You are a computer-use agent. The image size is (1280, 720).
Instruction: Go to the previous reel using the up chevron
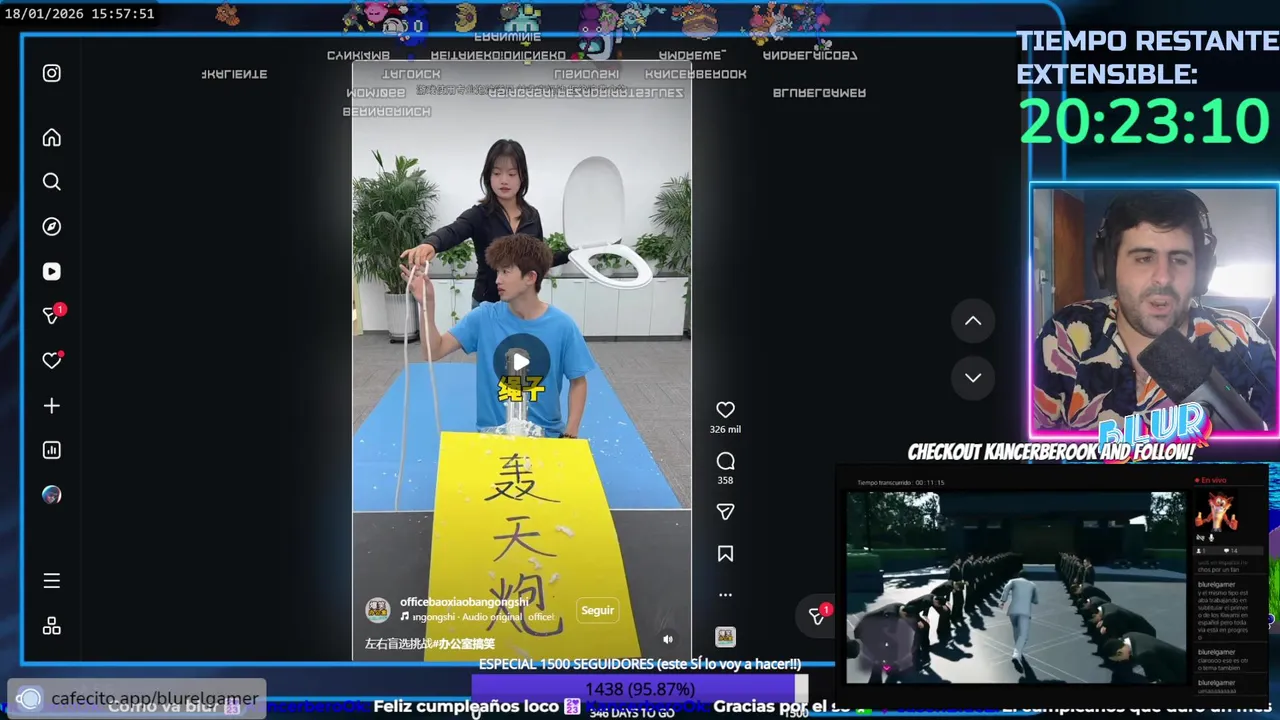973,321
